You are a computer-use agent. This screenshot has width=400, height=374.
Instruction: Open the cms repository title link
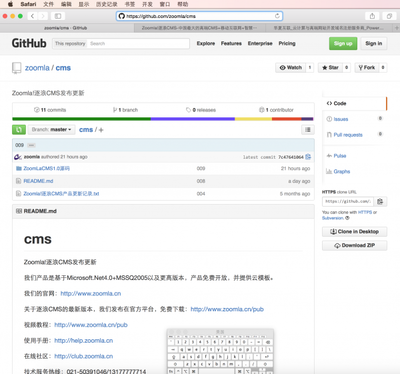tap(63, 68)
